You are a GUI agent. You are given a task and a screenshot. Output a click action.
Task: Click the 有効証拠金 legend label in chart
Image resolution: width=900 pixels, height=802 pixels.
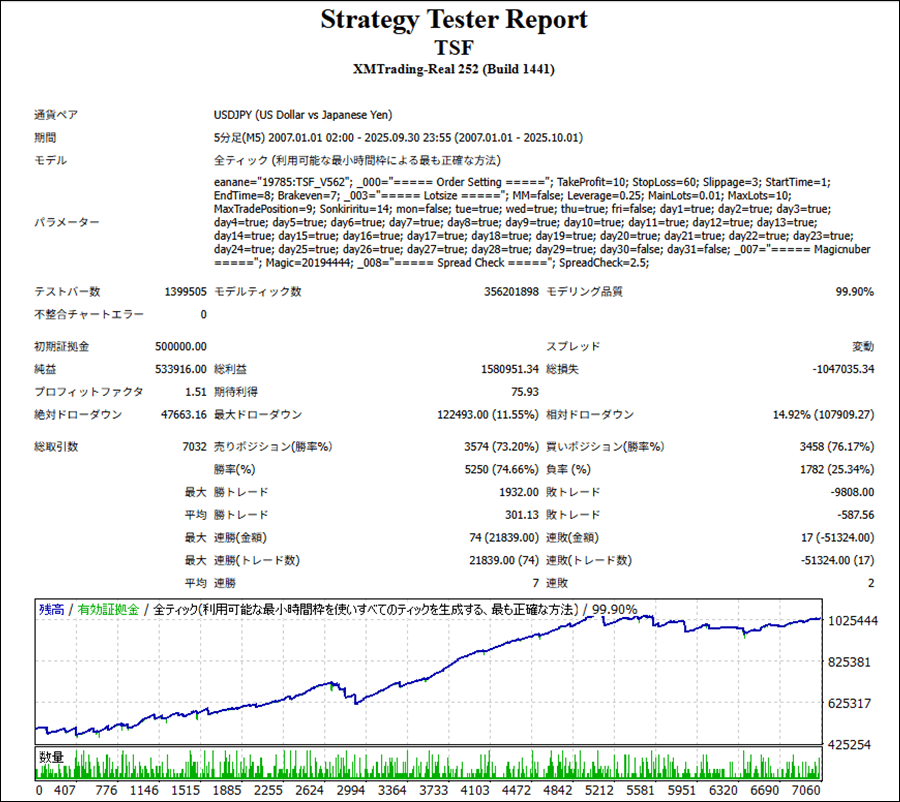[x=109, y=610]
